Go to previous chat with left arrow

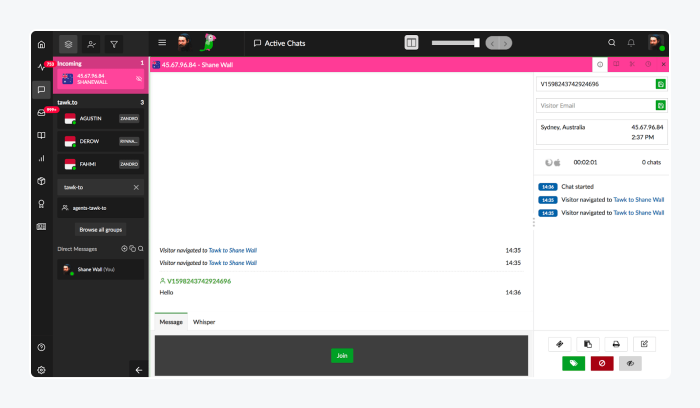tap(492, 43)
